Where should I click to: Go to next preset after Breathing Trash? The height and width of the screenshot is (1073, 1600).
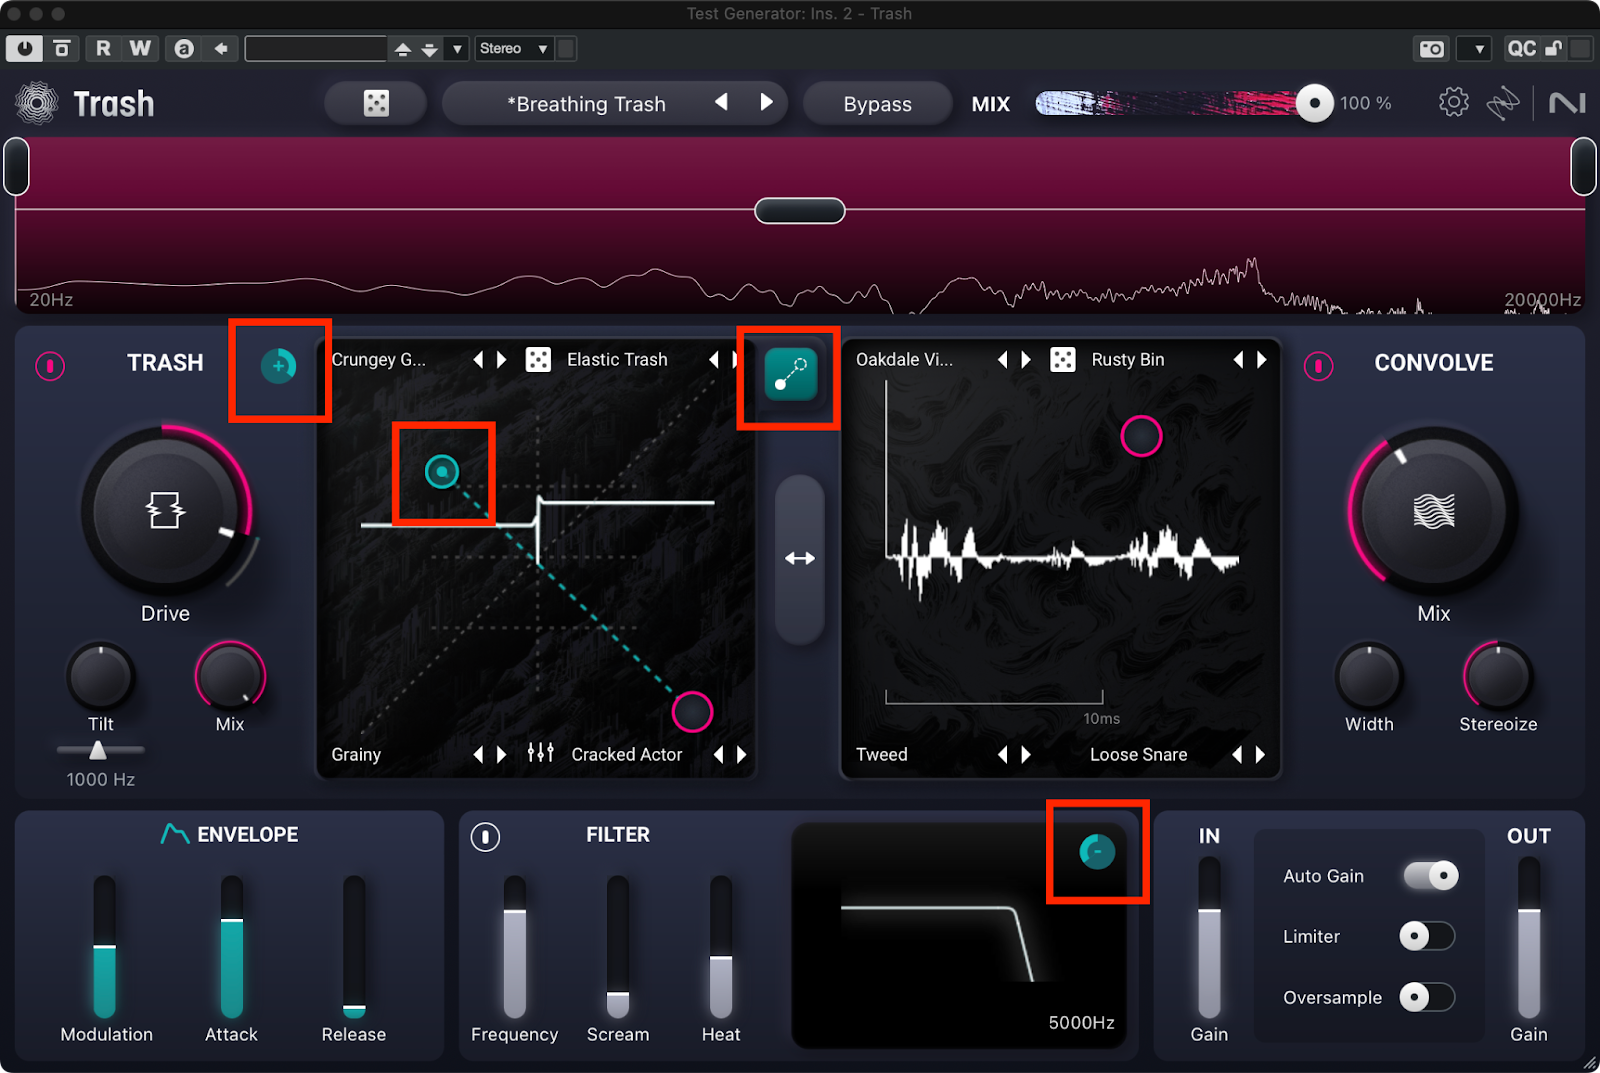(766, 102)
